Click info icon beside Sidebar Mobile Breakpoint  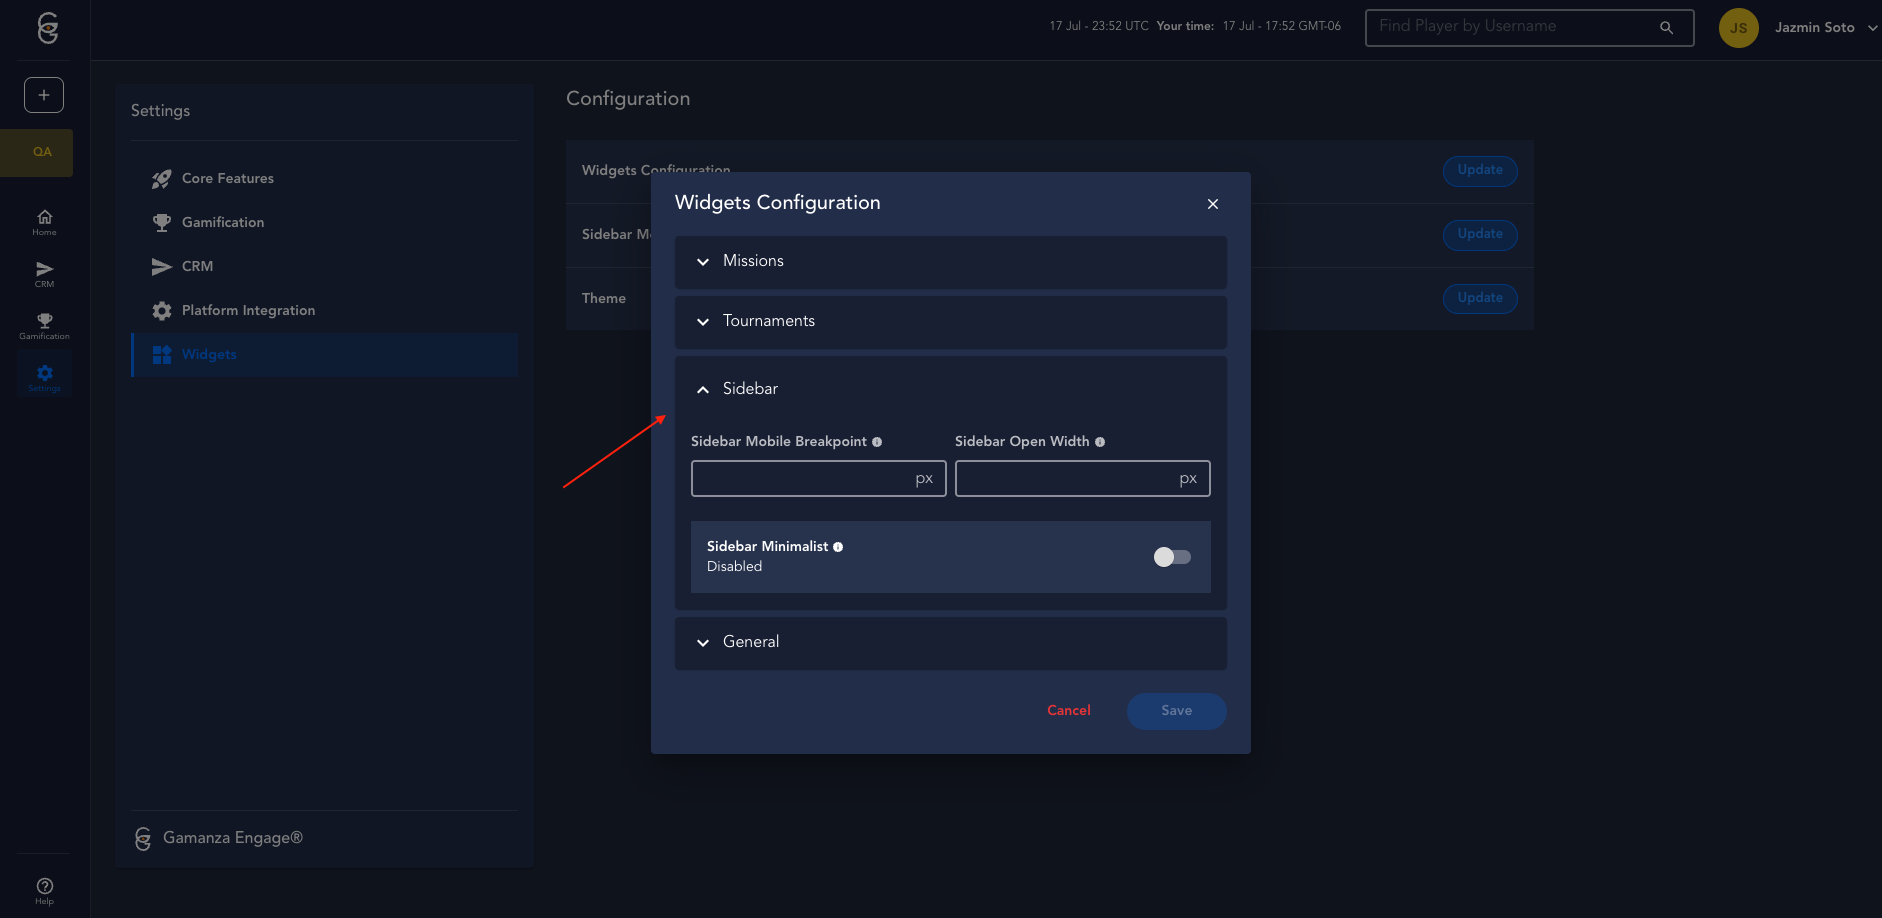point(877,442)
